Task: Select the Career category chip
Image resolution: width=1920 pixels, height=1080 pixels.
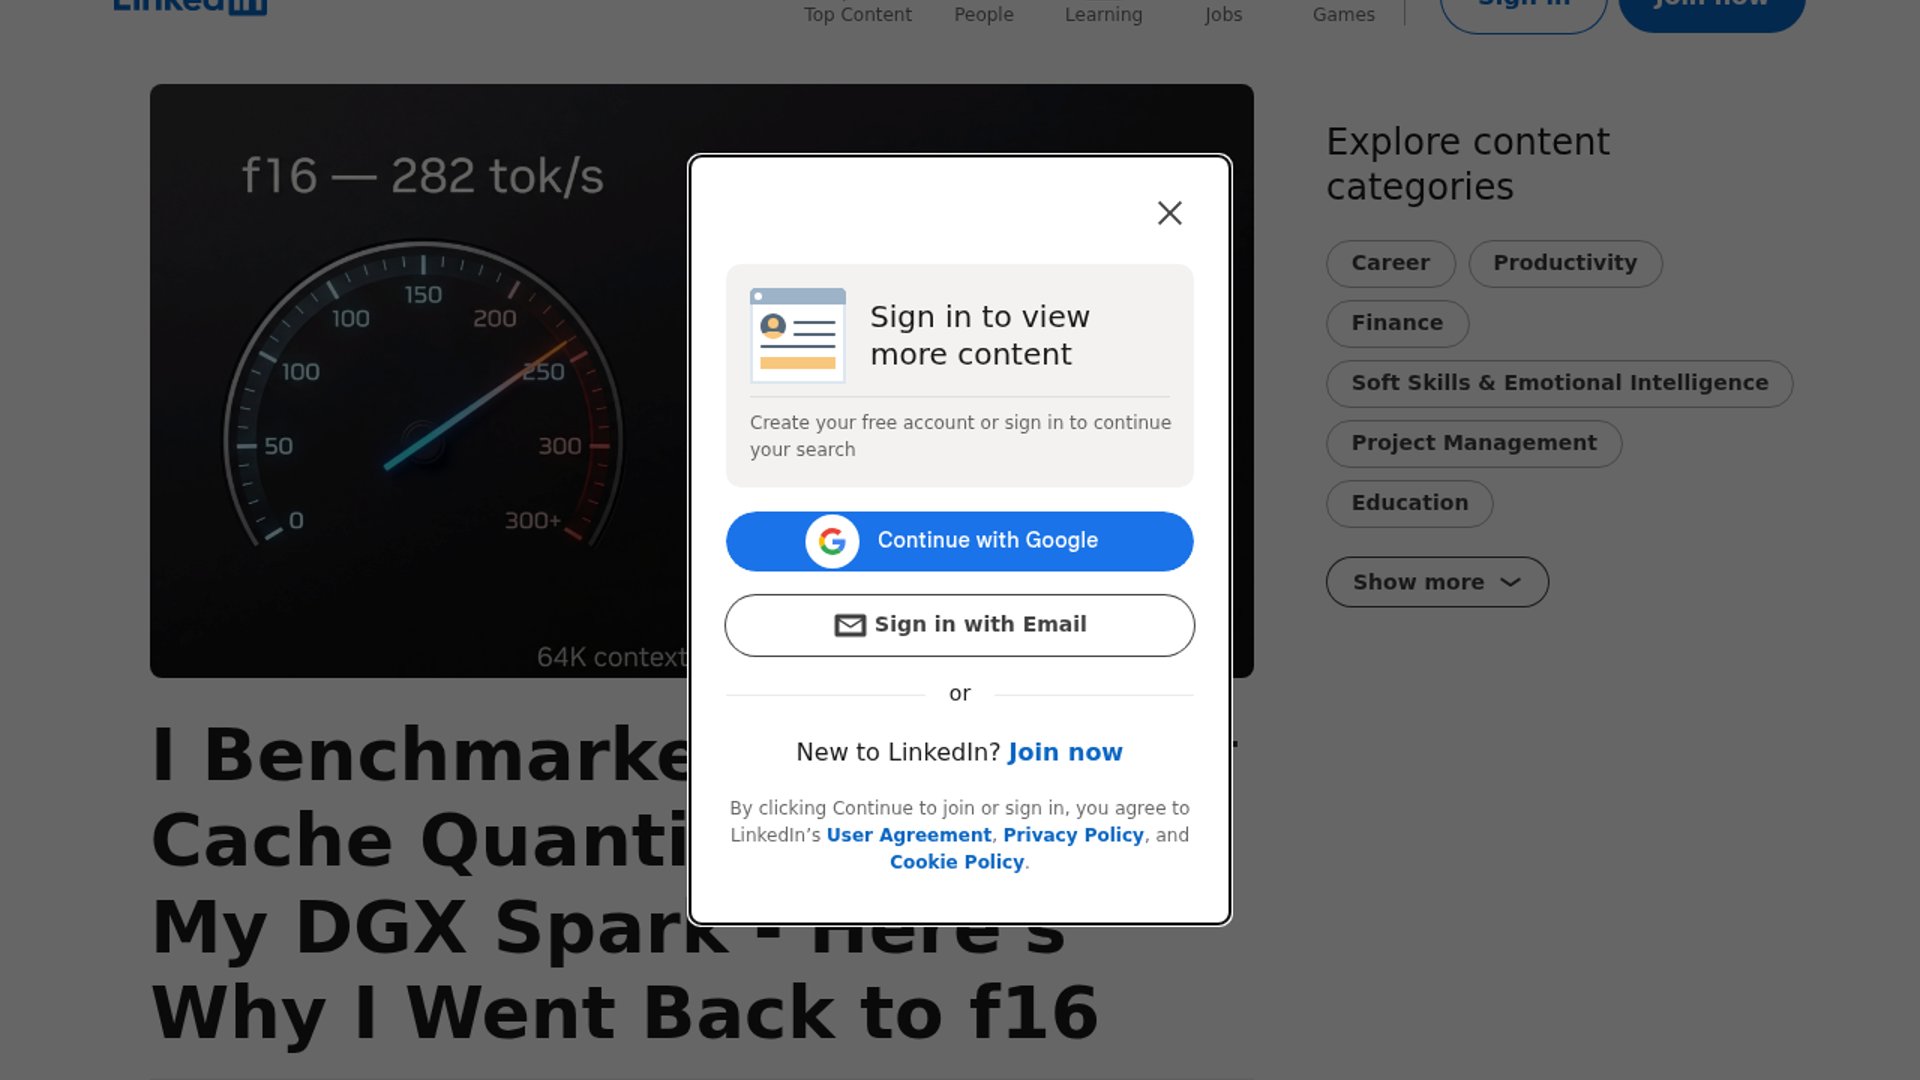Action: [x=1390, y=263]
